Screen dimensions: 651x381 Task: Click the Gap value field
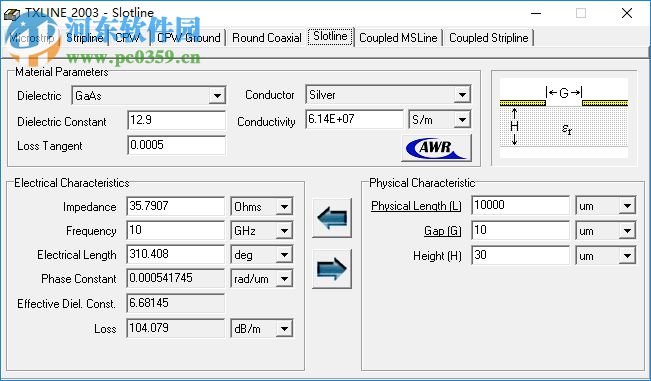(x=520, y=230)
